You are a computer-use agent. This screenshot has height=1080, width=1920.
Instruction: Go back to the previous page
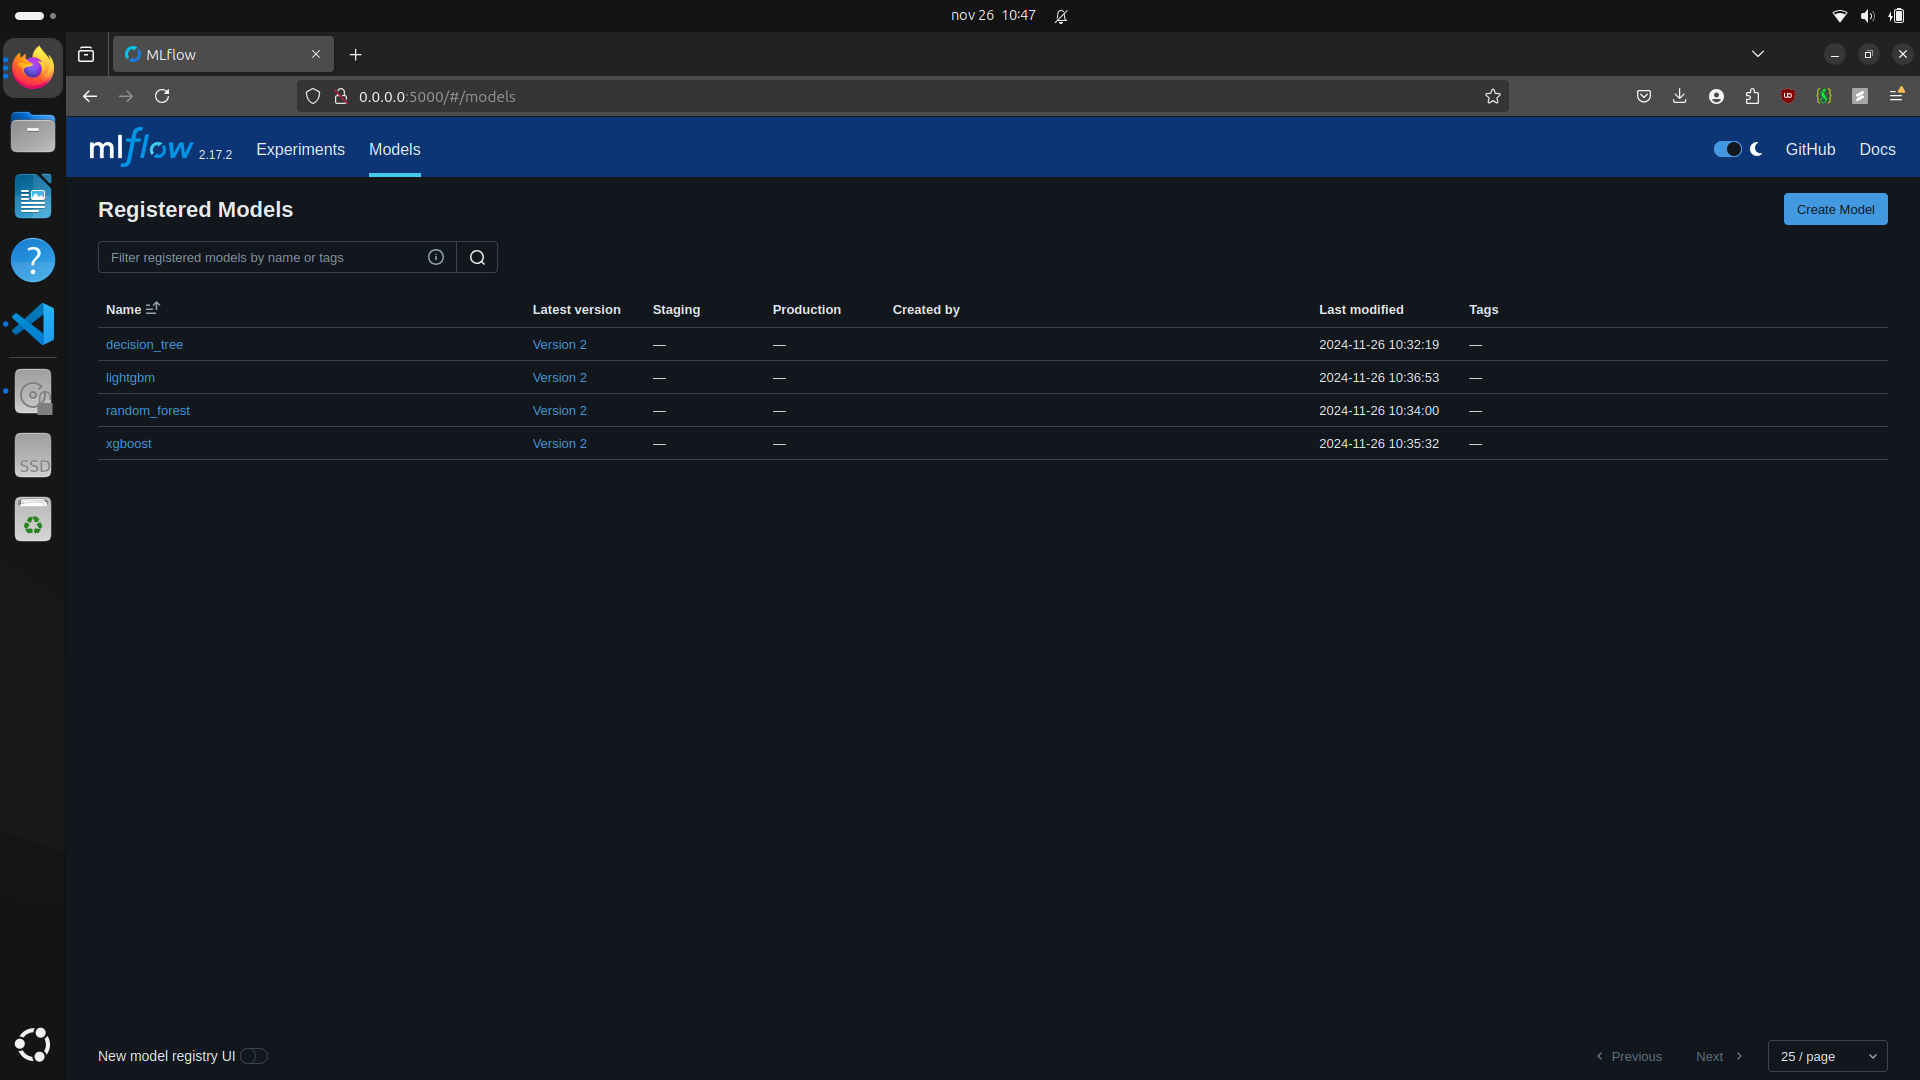pyautogui.click(x=90, y=96)
